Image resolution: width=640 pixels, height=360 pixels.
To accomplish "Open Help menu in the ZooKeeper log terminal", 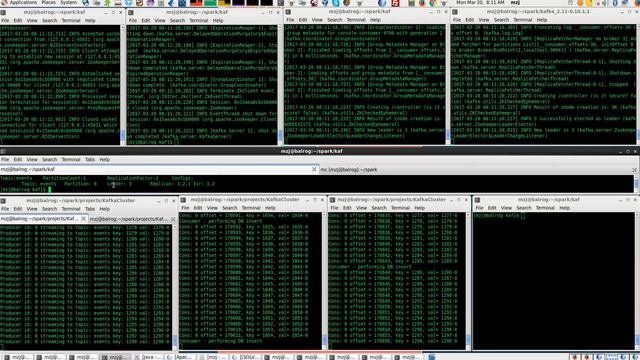I will point(90,20).
